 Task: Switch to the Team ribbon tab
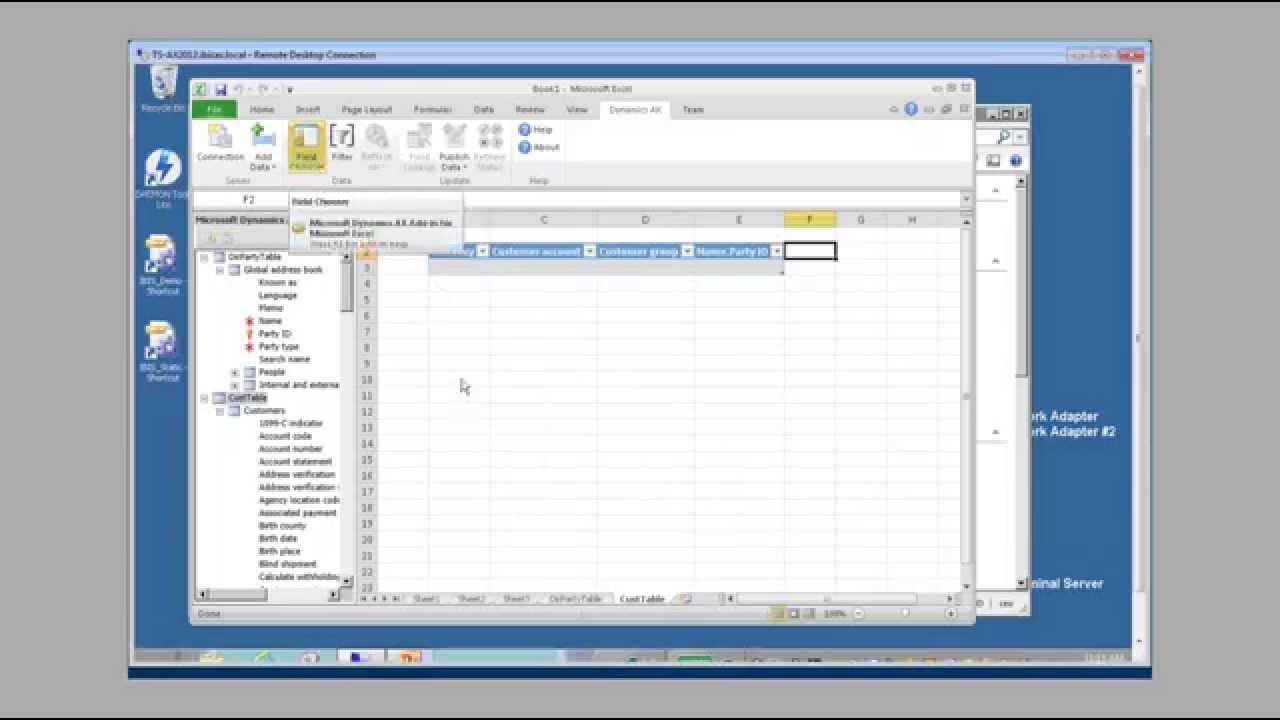693,109
